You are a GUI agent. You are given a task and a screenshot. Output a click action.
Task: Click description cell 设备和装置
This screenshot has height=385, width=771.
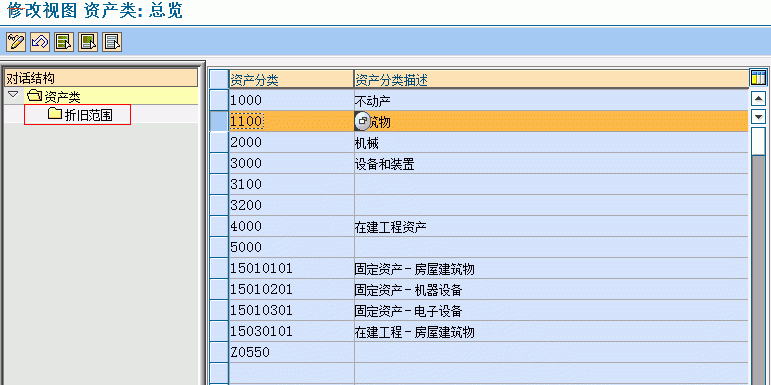point(551,163)
